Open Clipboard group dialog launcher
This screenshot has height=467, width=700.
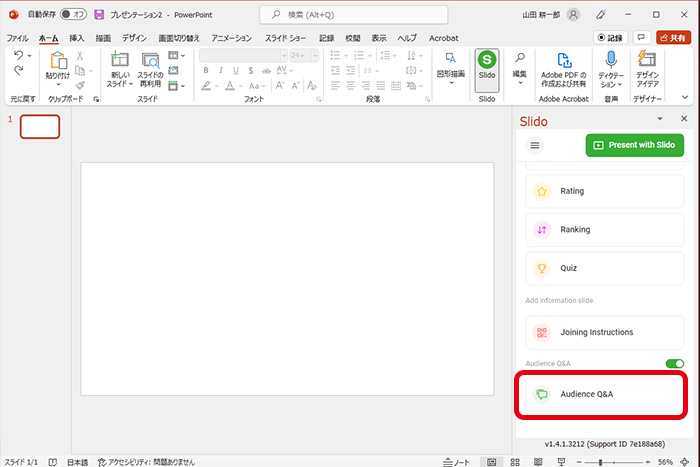coord(96,99)
